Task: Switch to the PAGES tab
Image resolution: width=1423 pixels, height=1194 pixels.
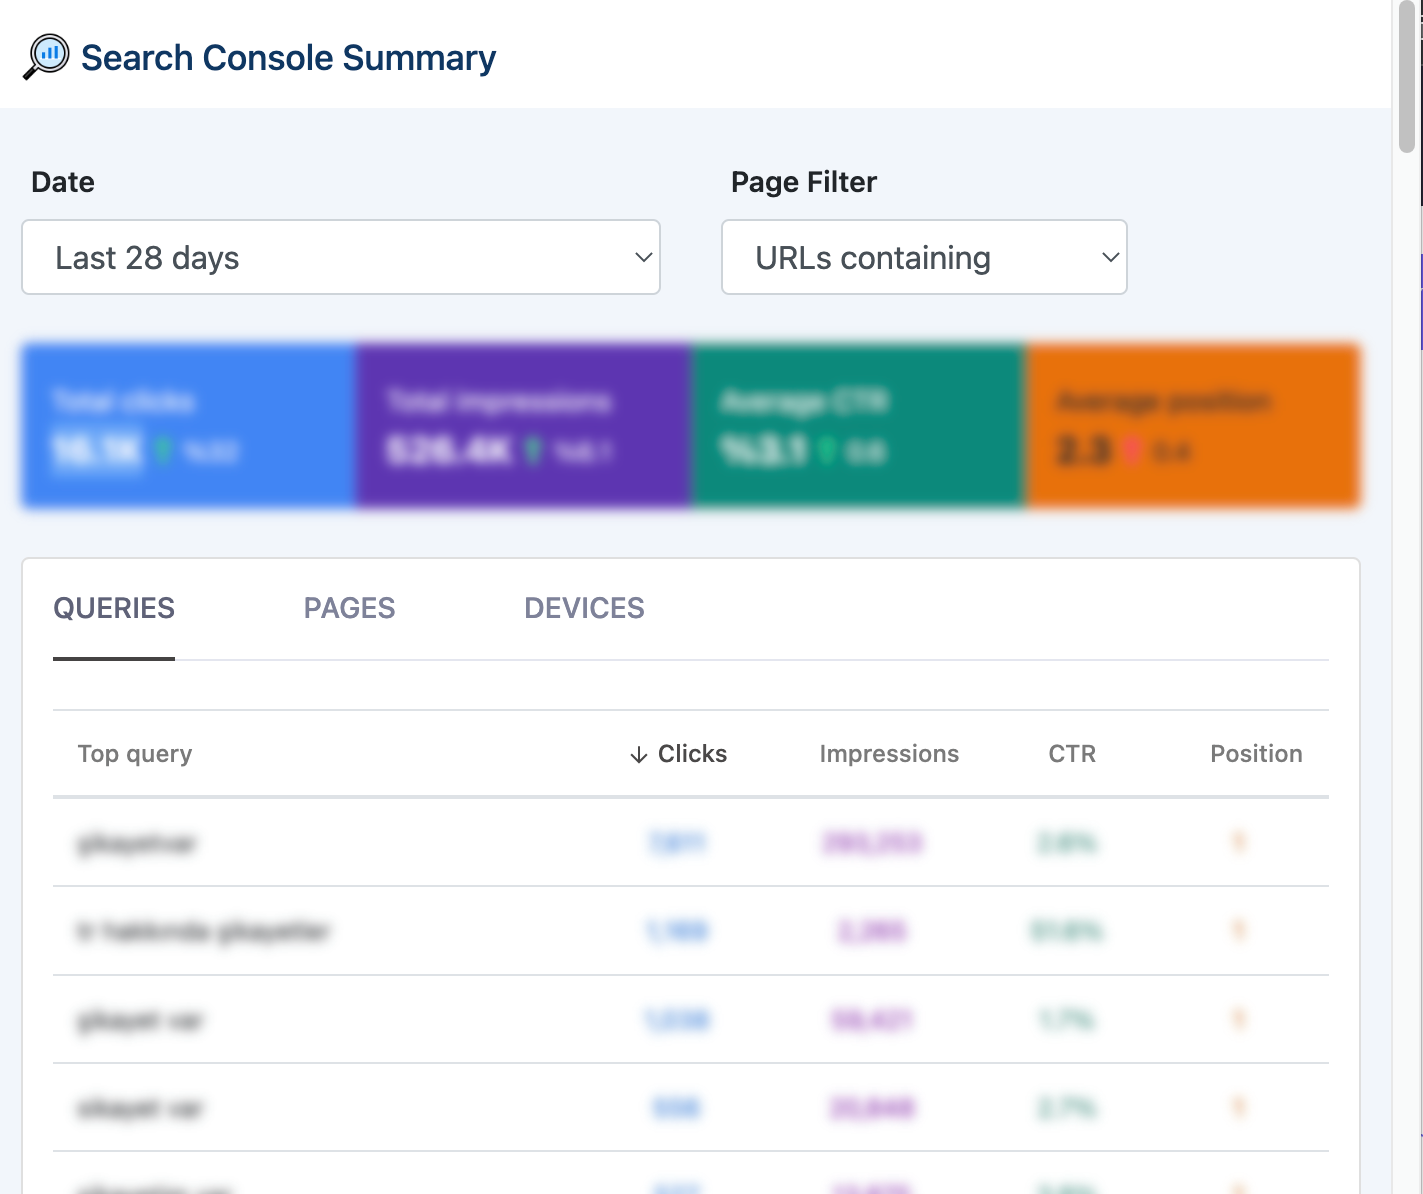Action: pos(349,608)
